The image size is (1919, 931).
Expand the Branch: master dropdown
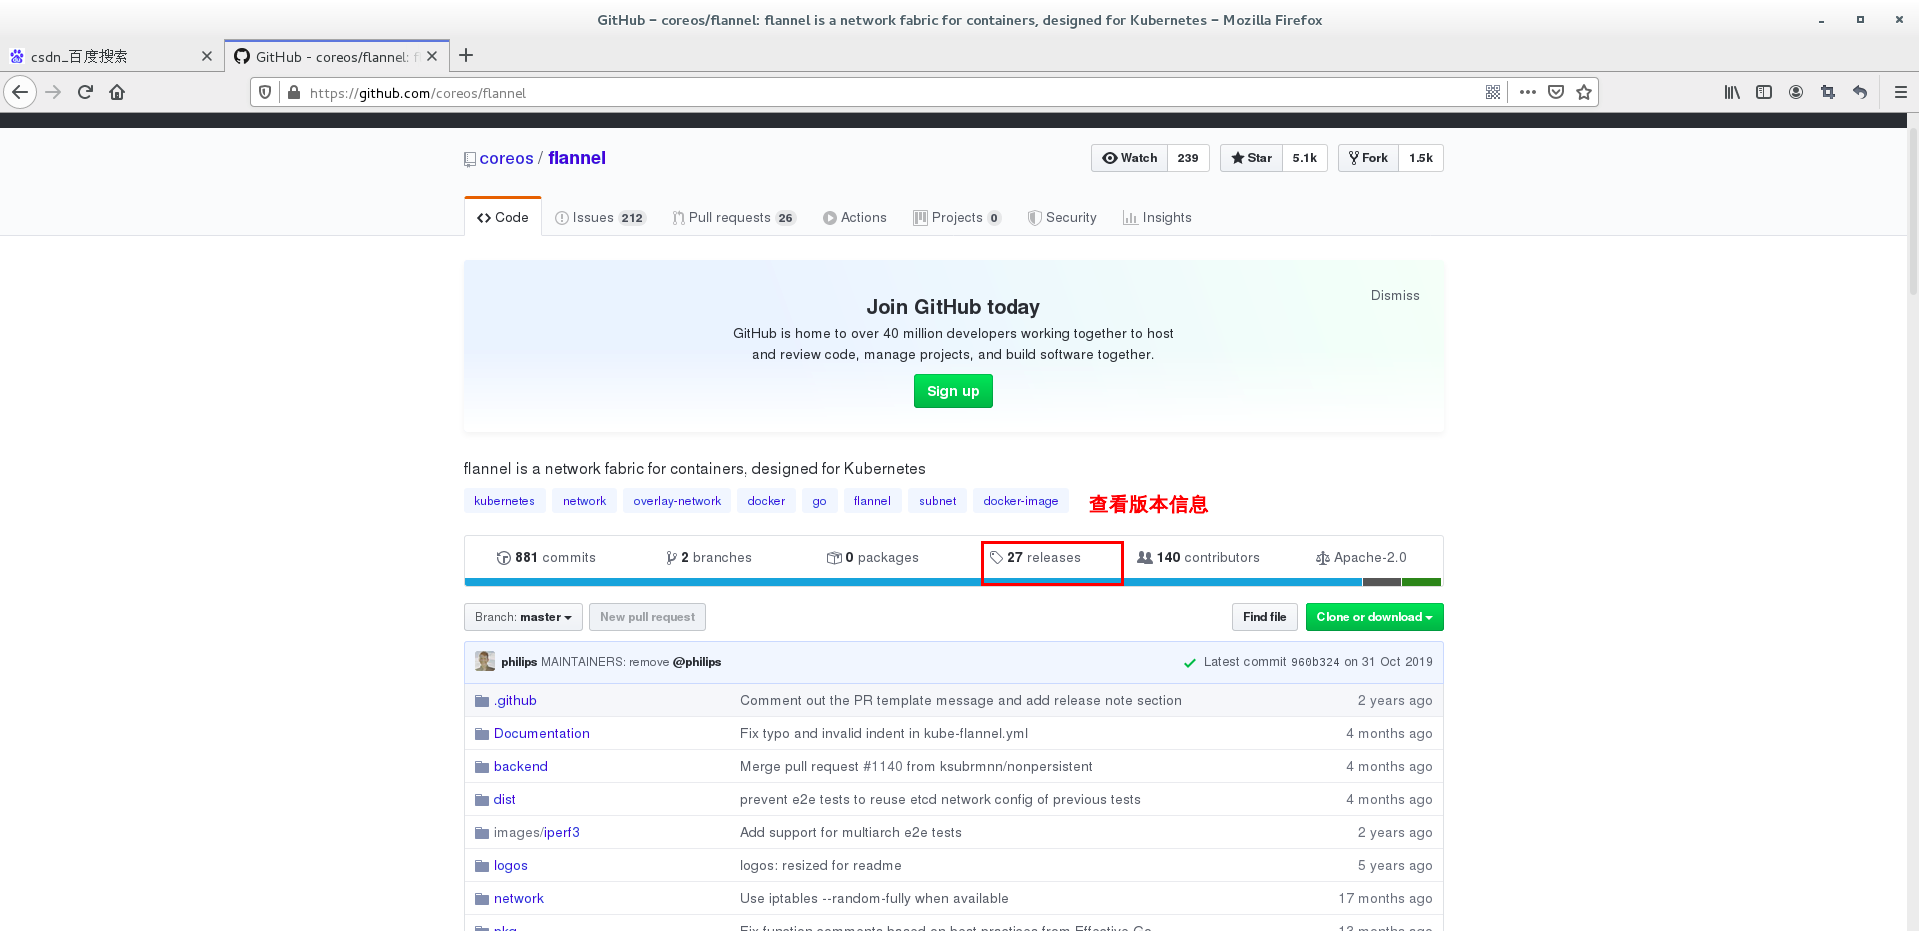pyautogui.click(x=523, y=617)
